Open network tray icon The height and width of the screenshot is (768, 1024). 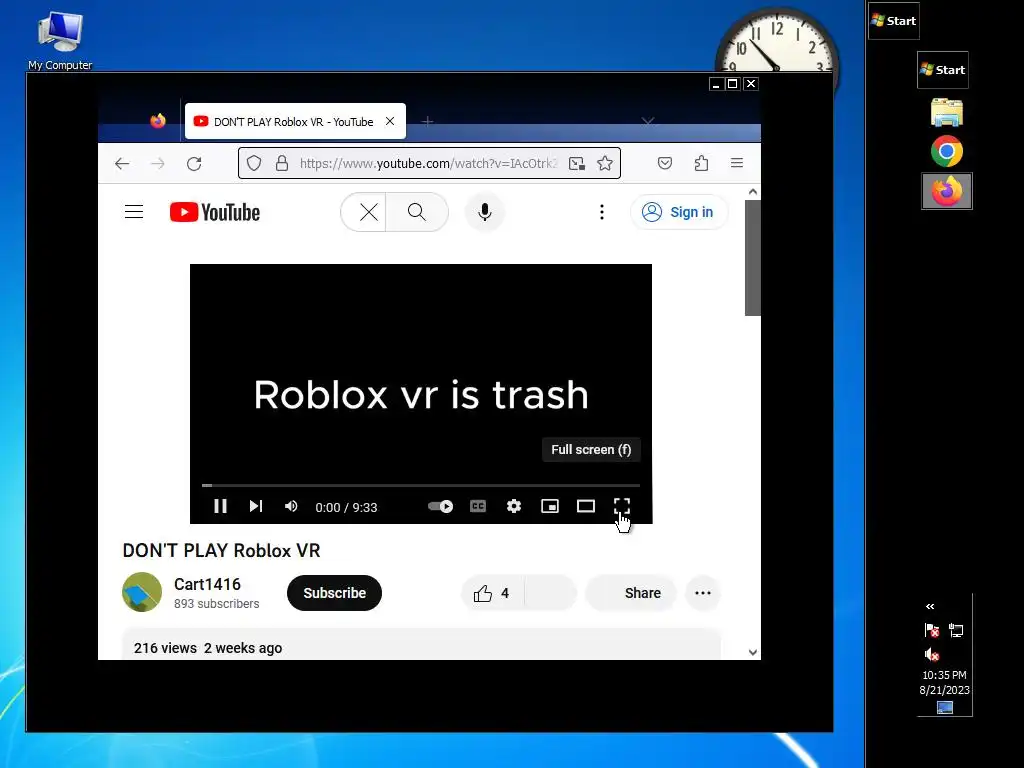[x=956, y=630]
